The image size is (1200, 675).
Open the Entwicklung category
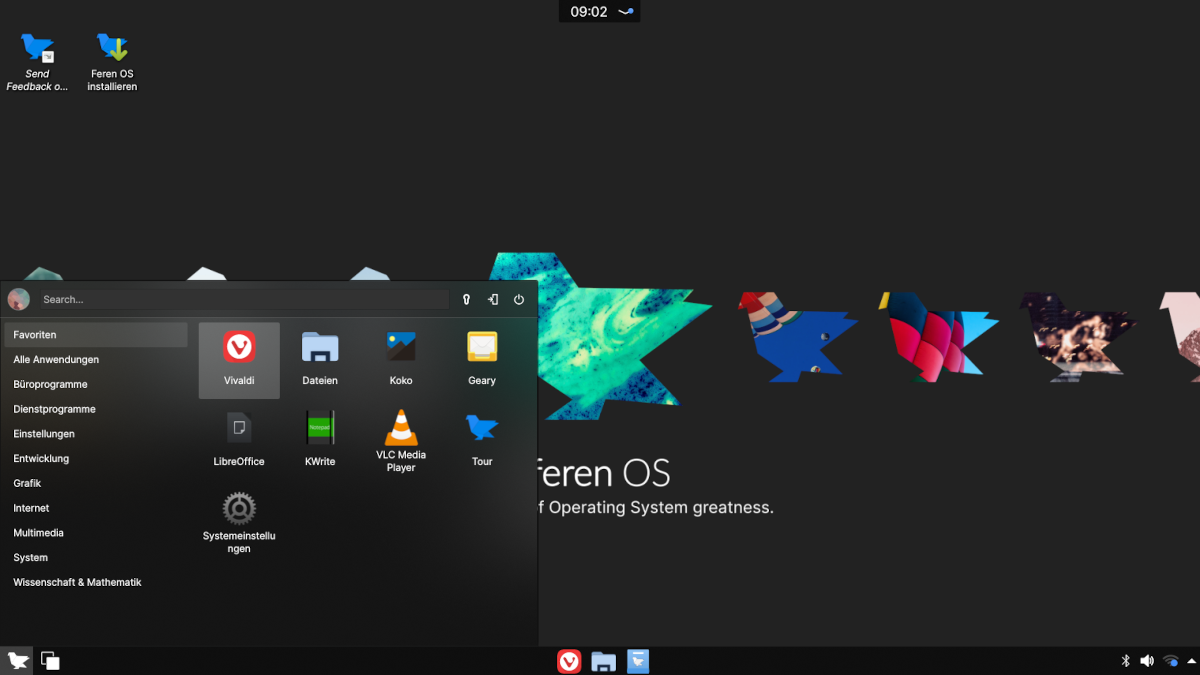point(95,459)
